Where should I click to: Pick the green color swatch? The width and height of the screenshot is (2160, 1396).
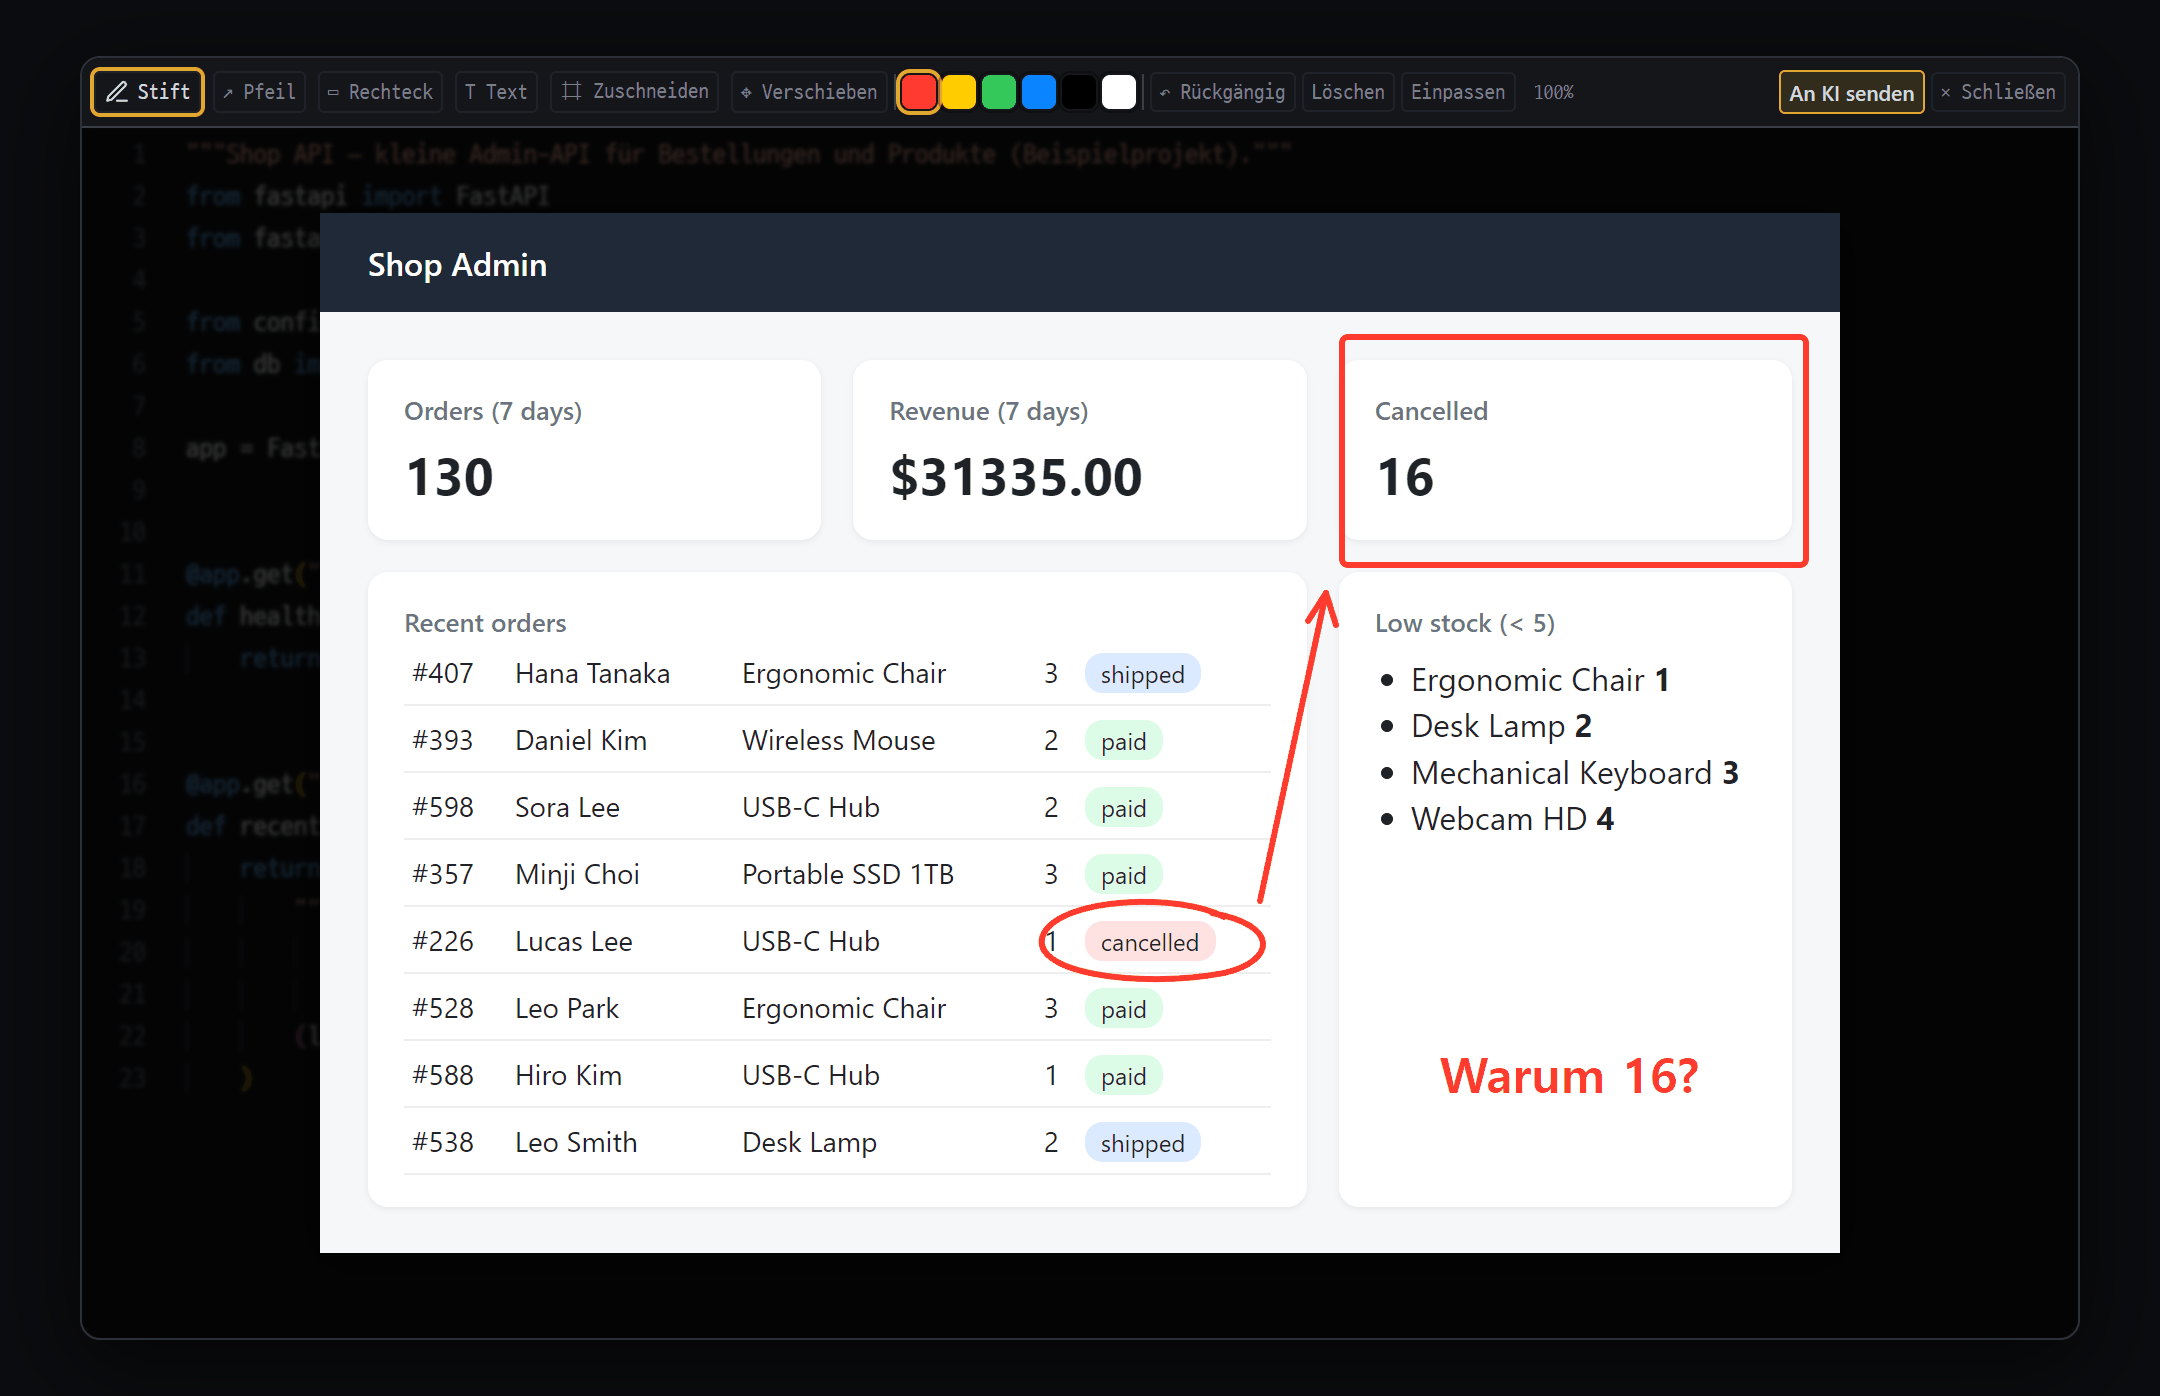point(998,92)
